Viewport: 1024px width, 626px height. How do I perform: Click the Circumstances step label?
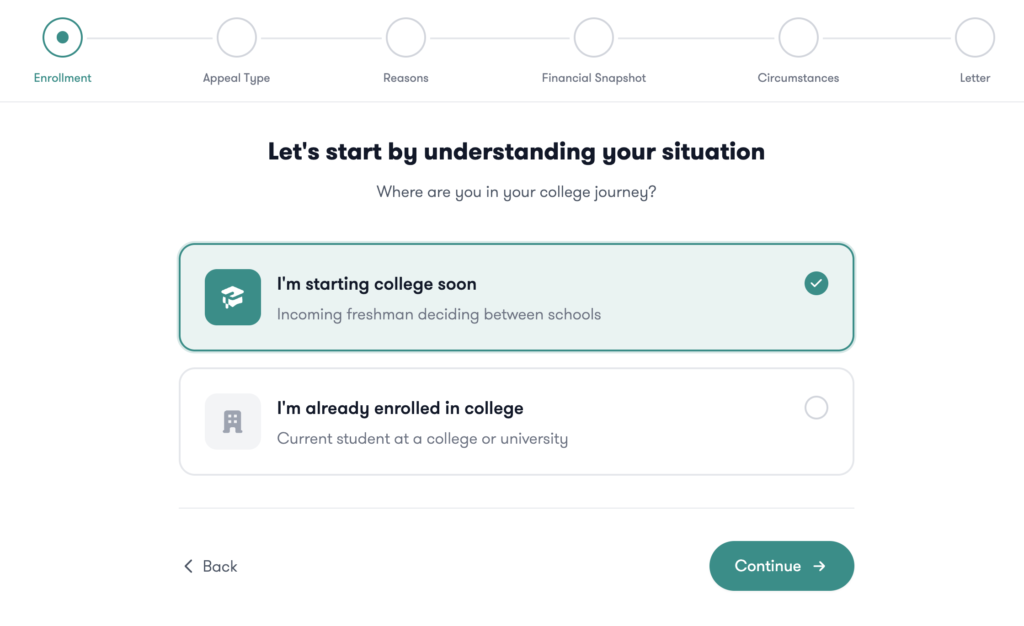click(x=798, y=78)
